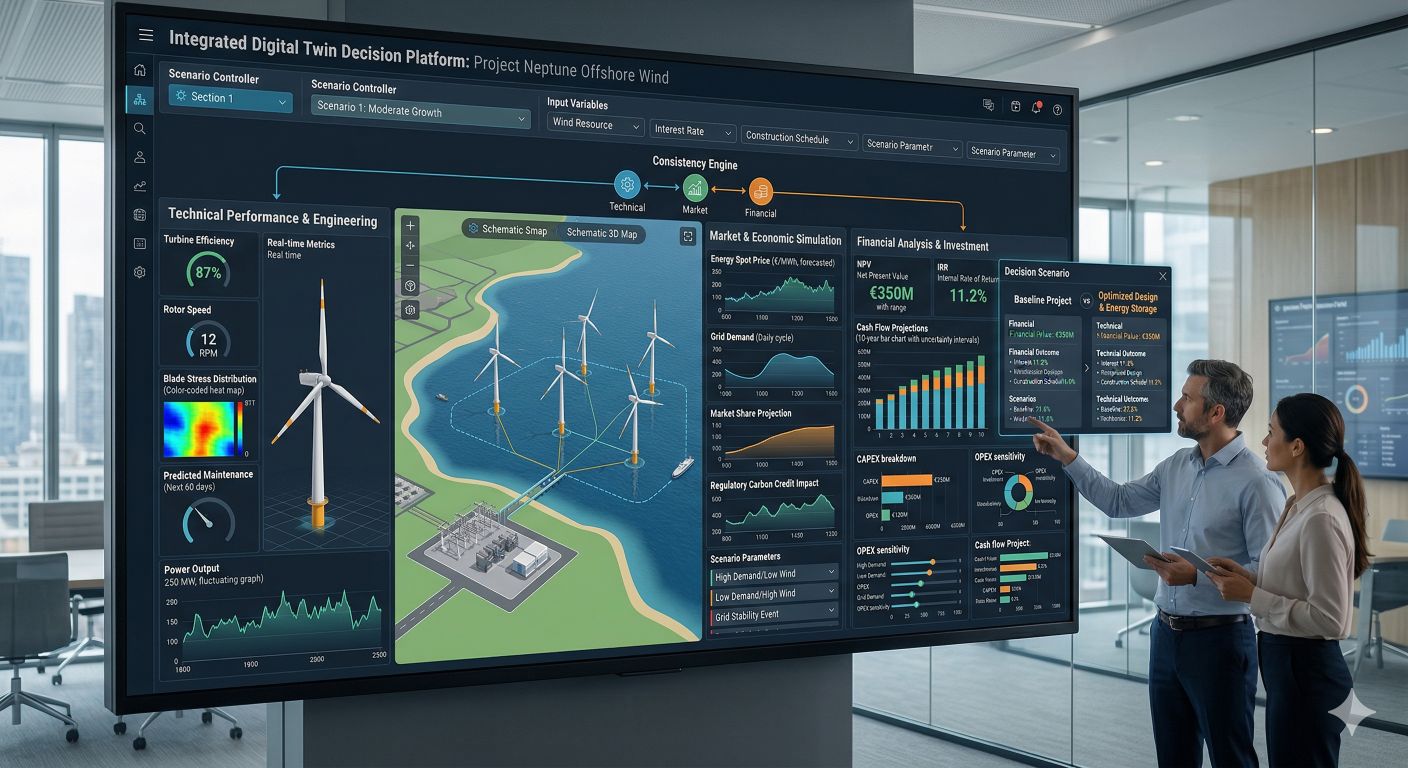Click the Financial node icon
The height and width of the screenshot is (768, 1408).
(761, 191)
